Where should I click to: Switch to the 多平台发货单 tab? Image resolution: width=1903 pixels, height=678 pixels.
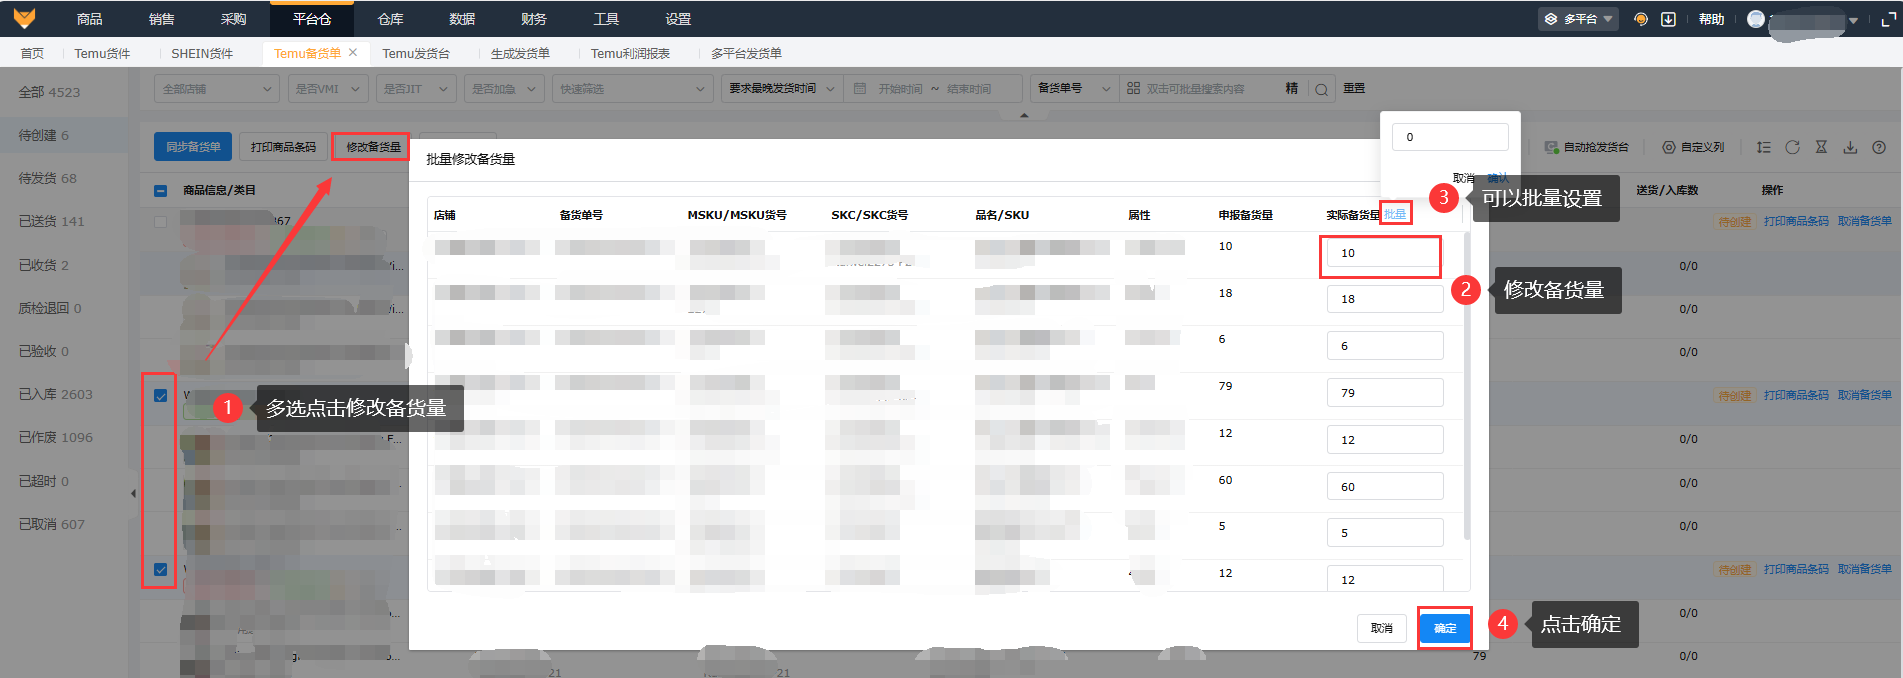coord(747,53)
